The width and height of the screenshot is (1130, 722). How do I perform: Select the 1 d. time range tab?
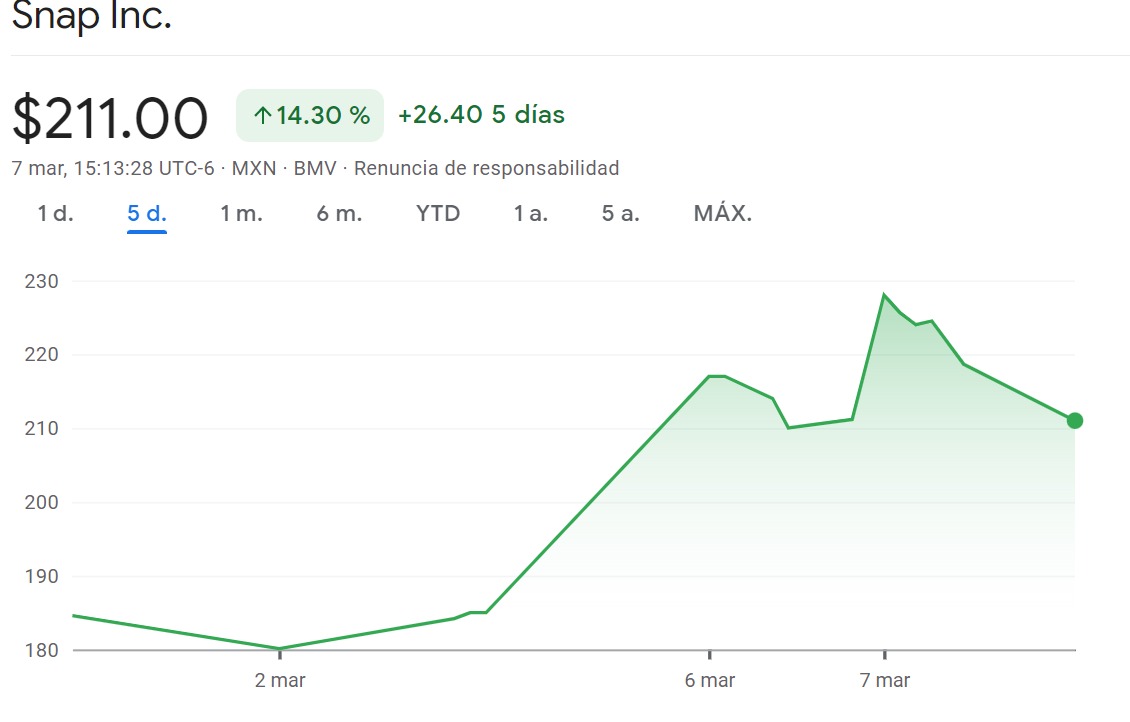(55, 213)
